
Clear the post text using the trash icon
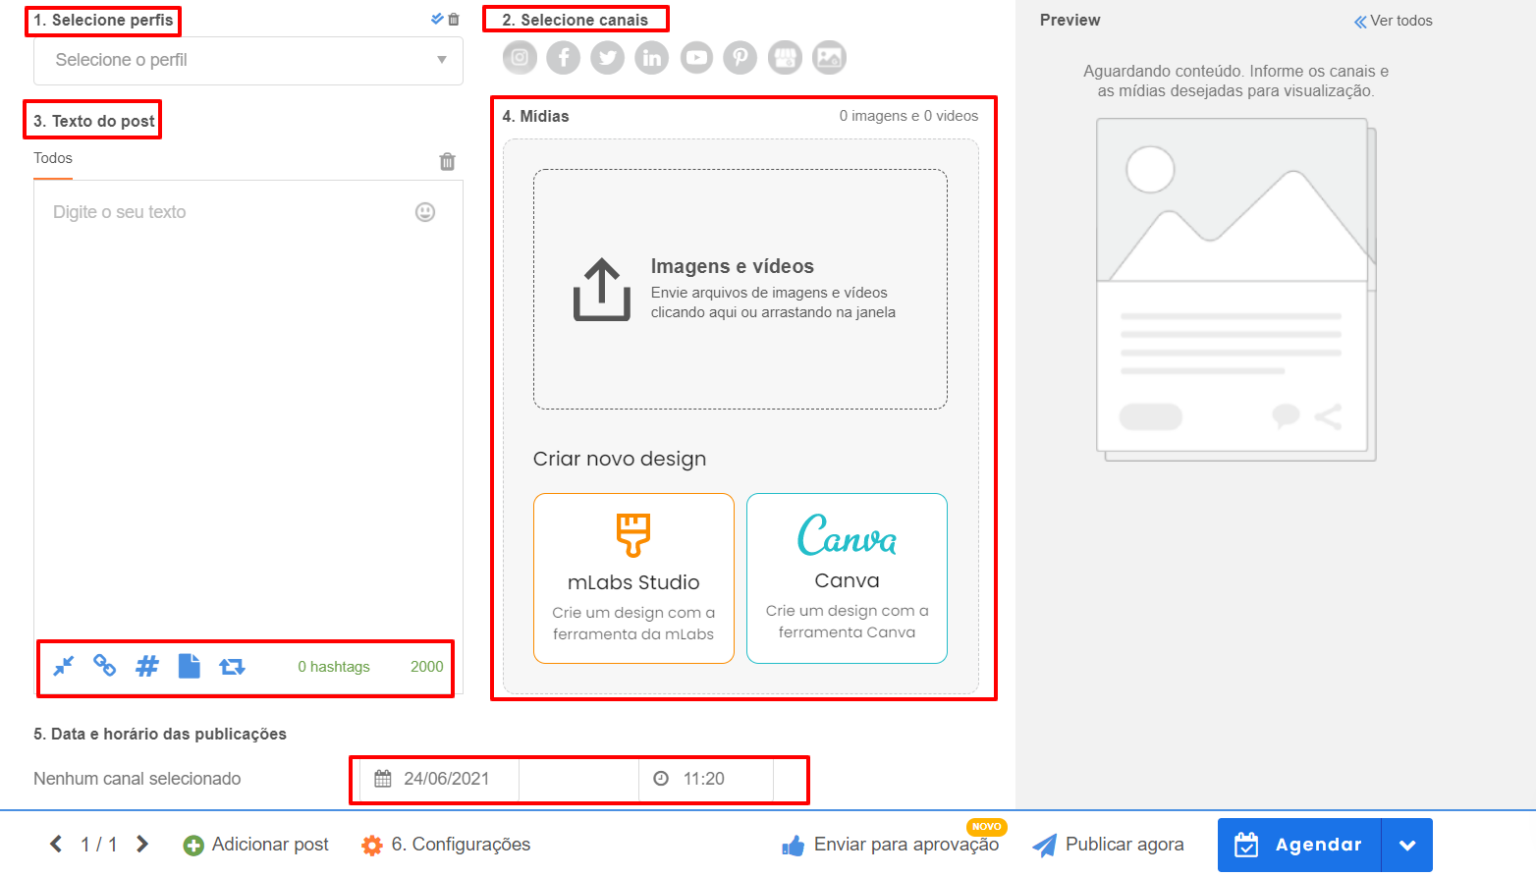(447, 161)
